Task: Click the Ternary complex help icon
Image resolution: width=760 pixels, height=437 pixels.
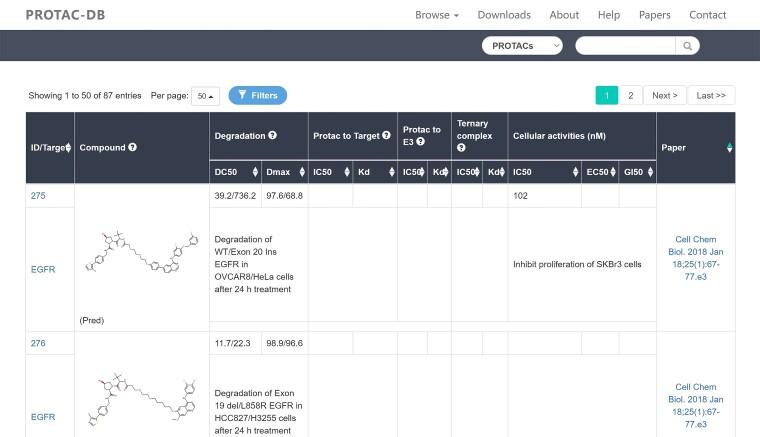Action: click(461, 148)
